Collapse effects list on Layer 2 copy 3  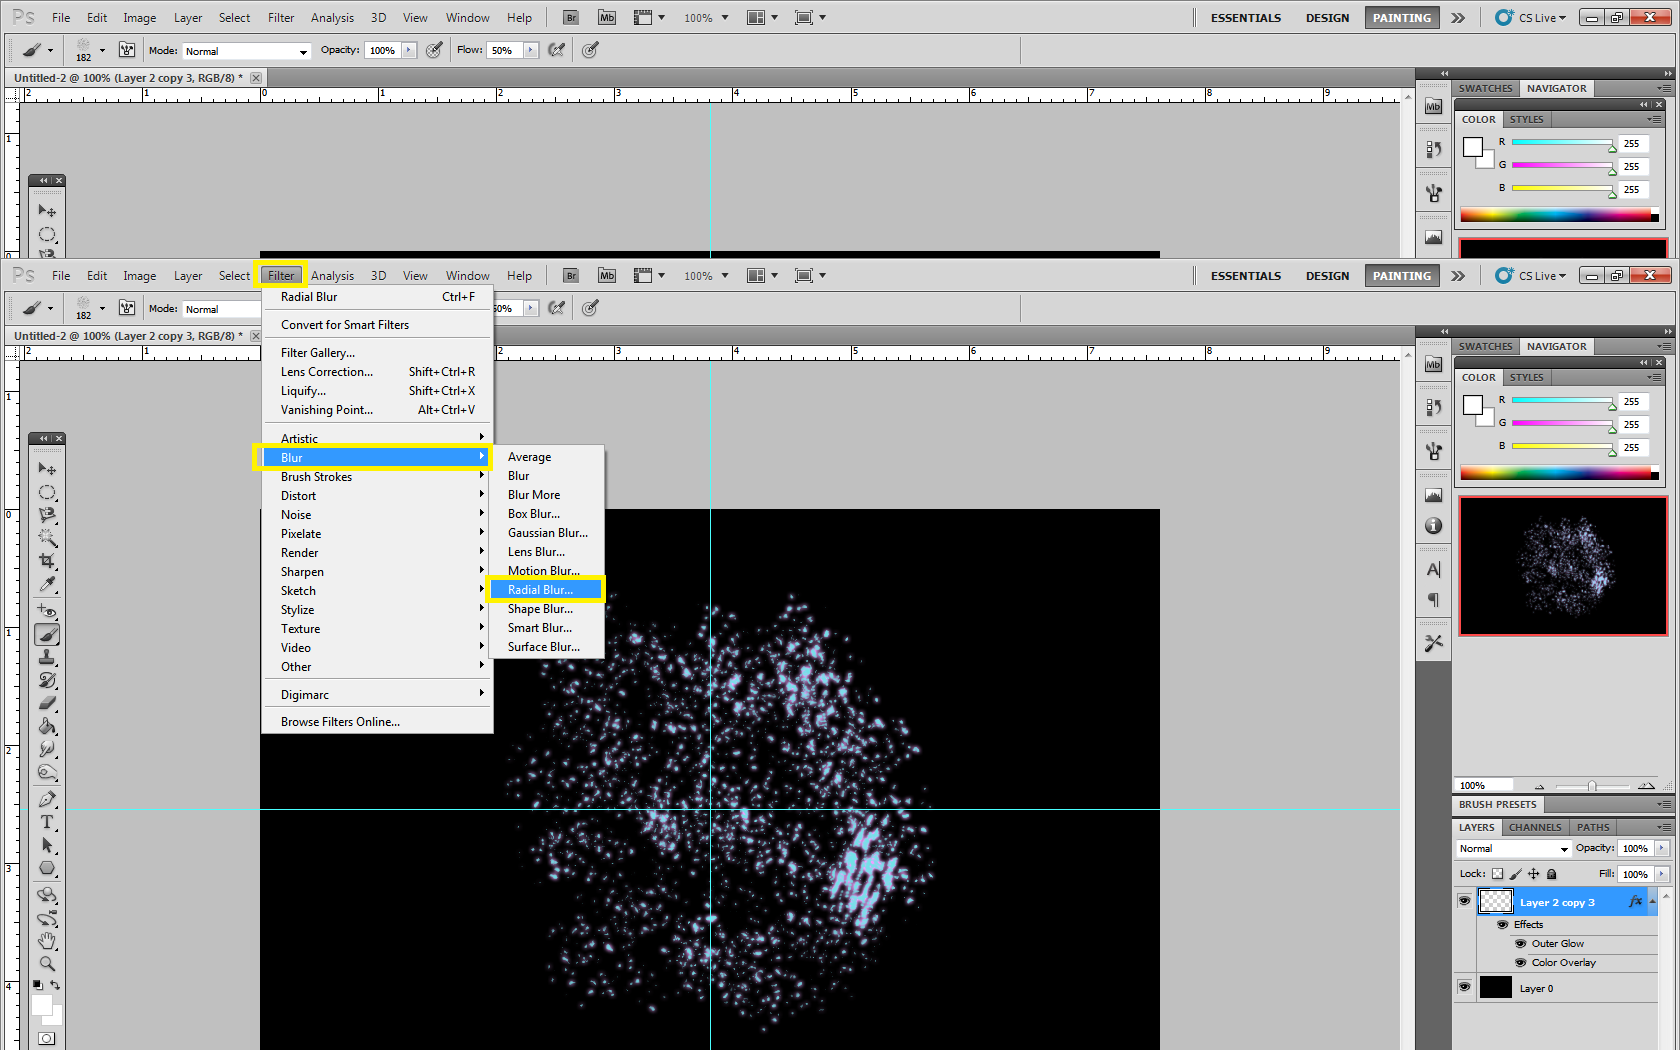[x=1652, y=901]
